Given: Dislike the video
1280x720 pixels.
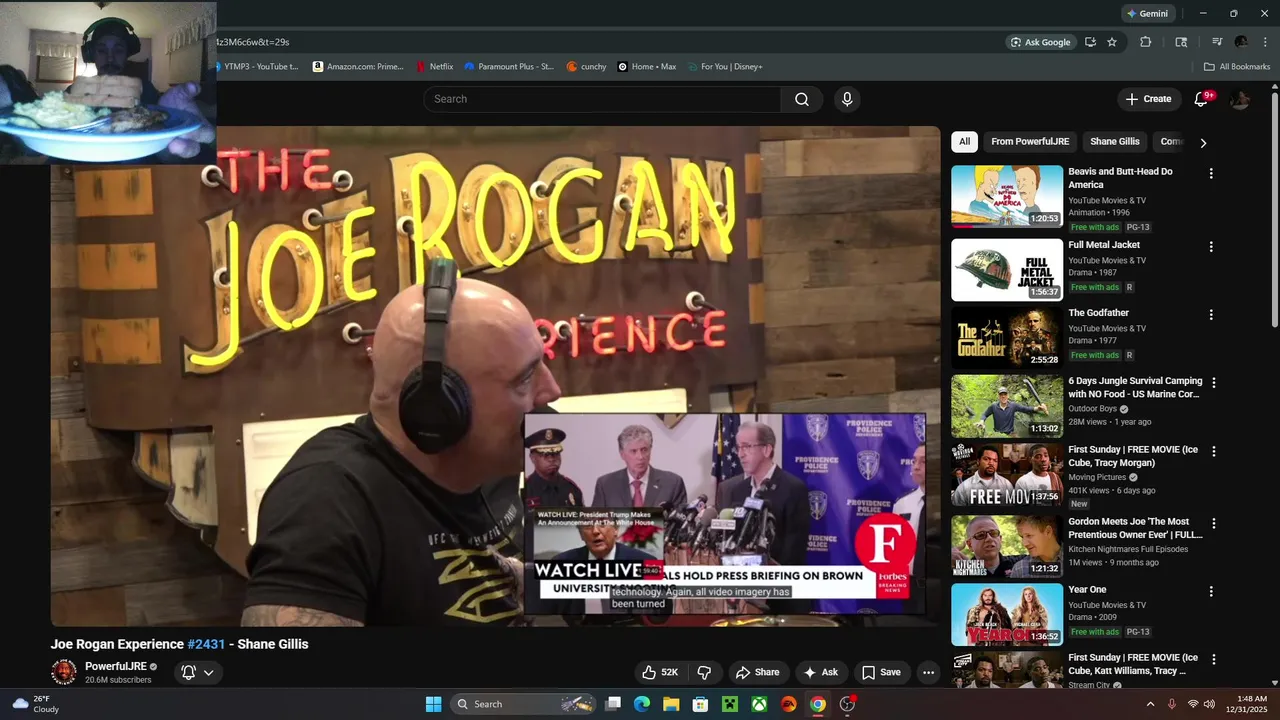Looking at the screenshot, I should click(704, 672).
